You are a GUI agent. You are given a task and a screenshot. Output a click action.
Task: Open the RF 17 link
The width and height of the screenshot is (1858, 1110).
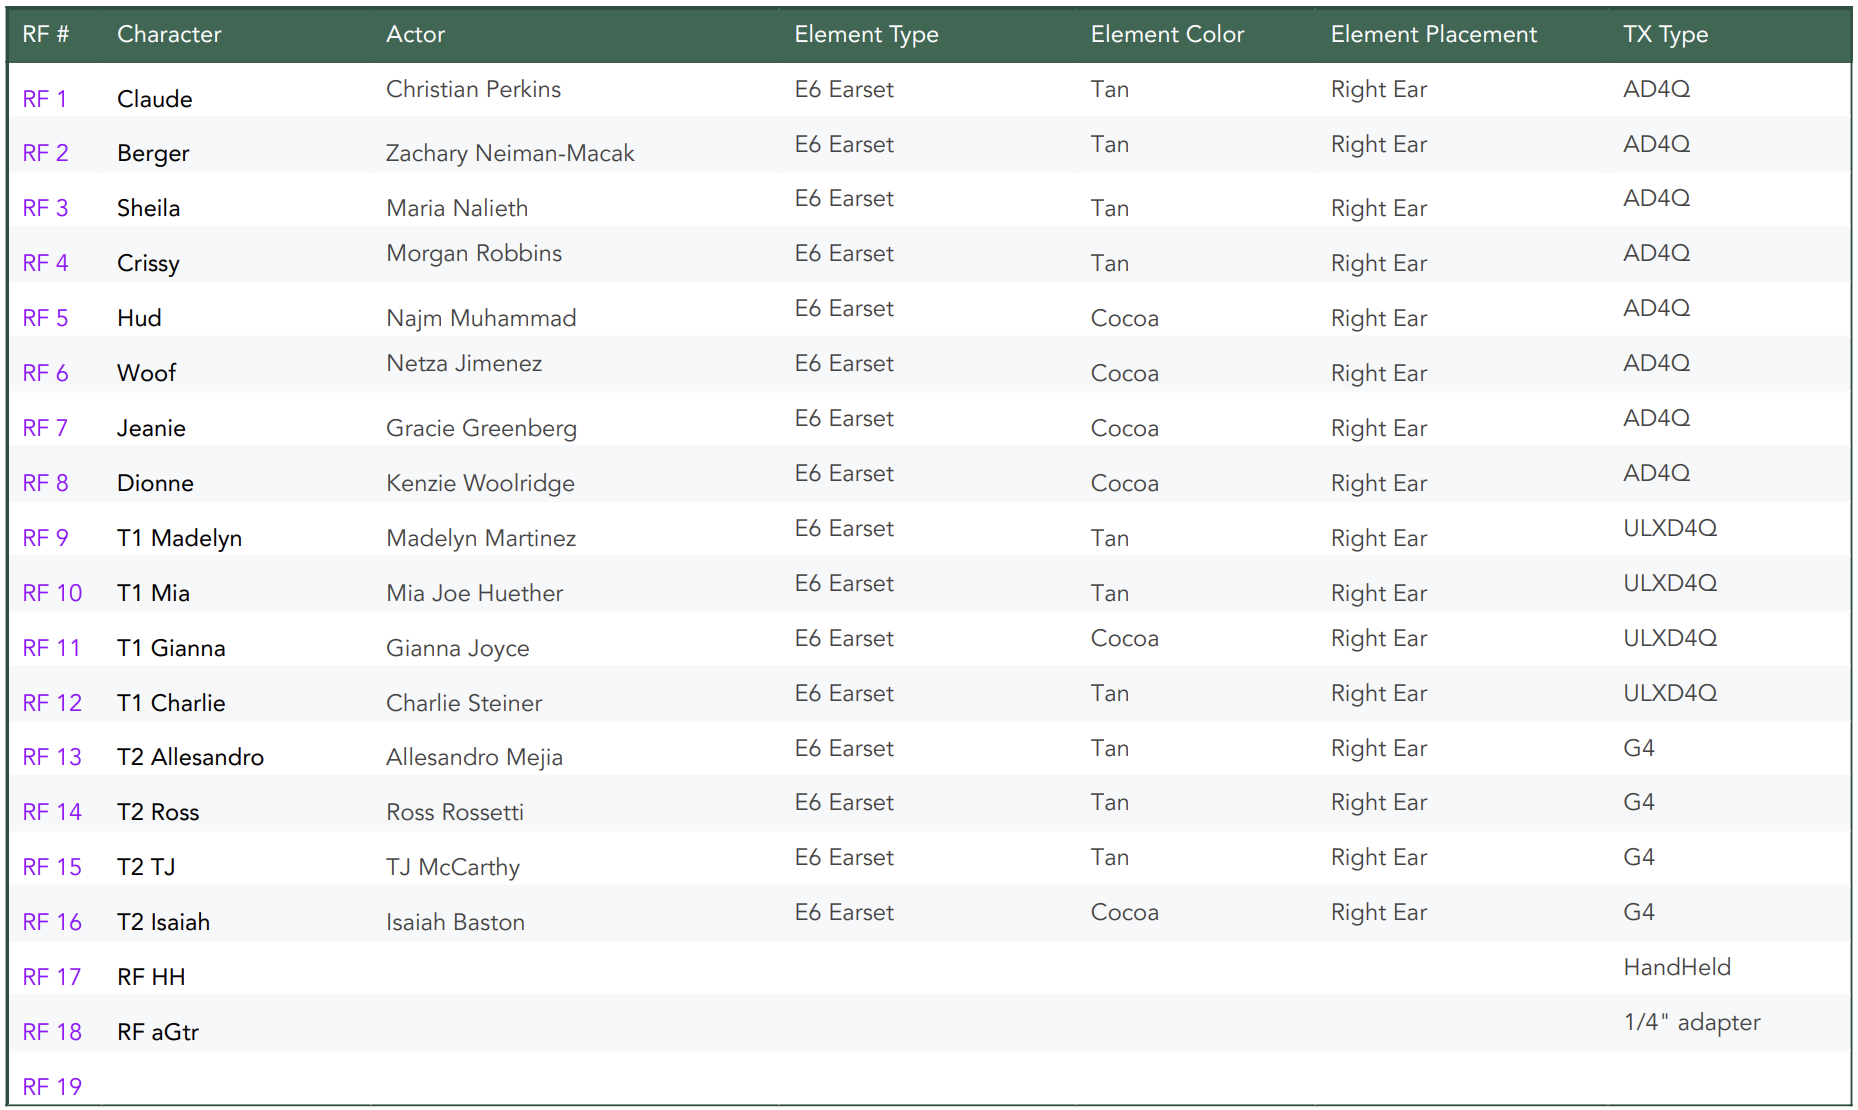tap(52, 977)
